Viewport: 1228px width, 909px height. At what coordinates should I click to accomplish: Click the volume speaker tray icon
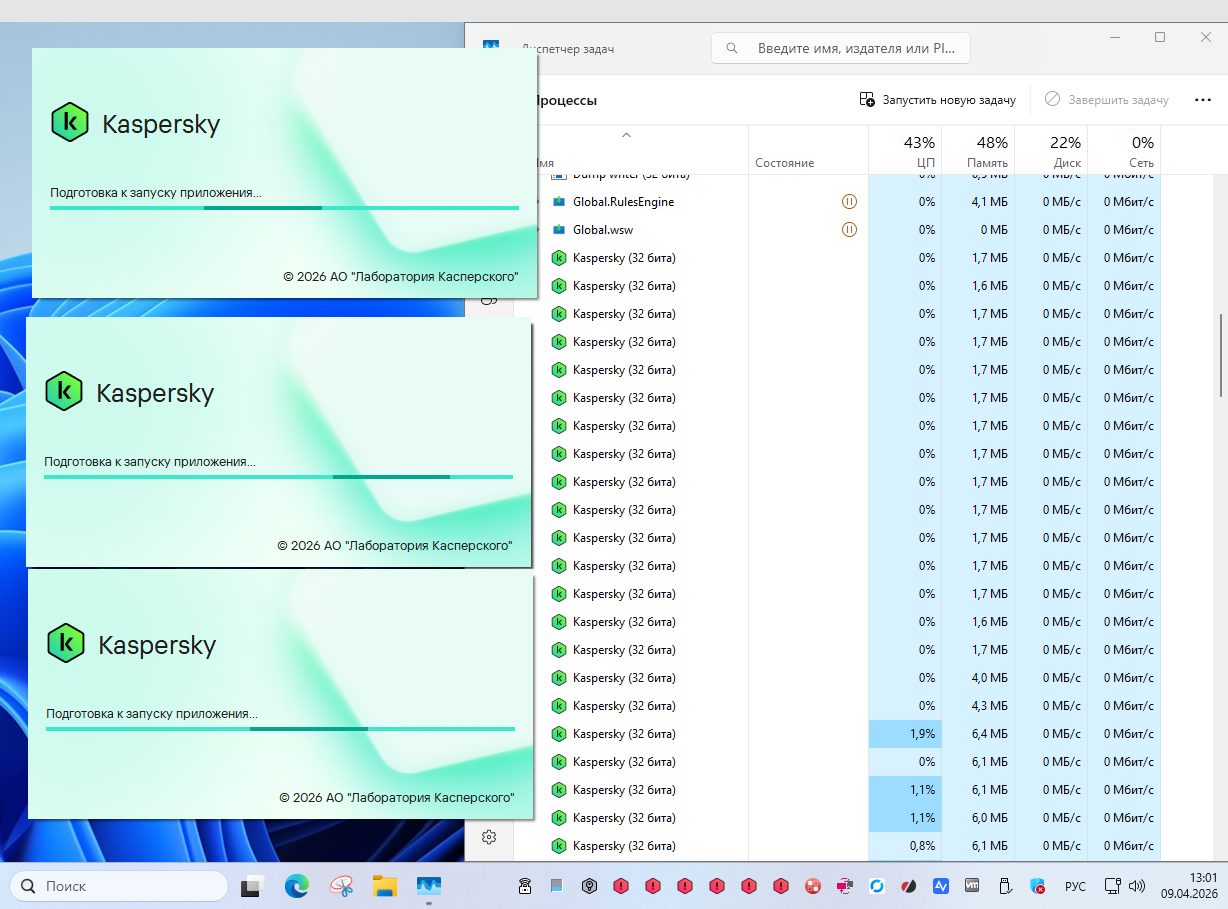[x=1136, y=886]
